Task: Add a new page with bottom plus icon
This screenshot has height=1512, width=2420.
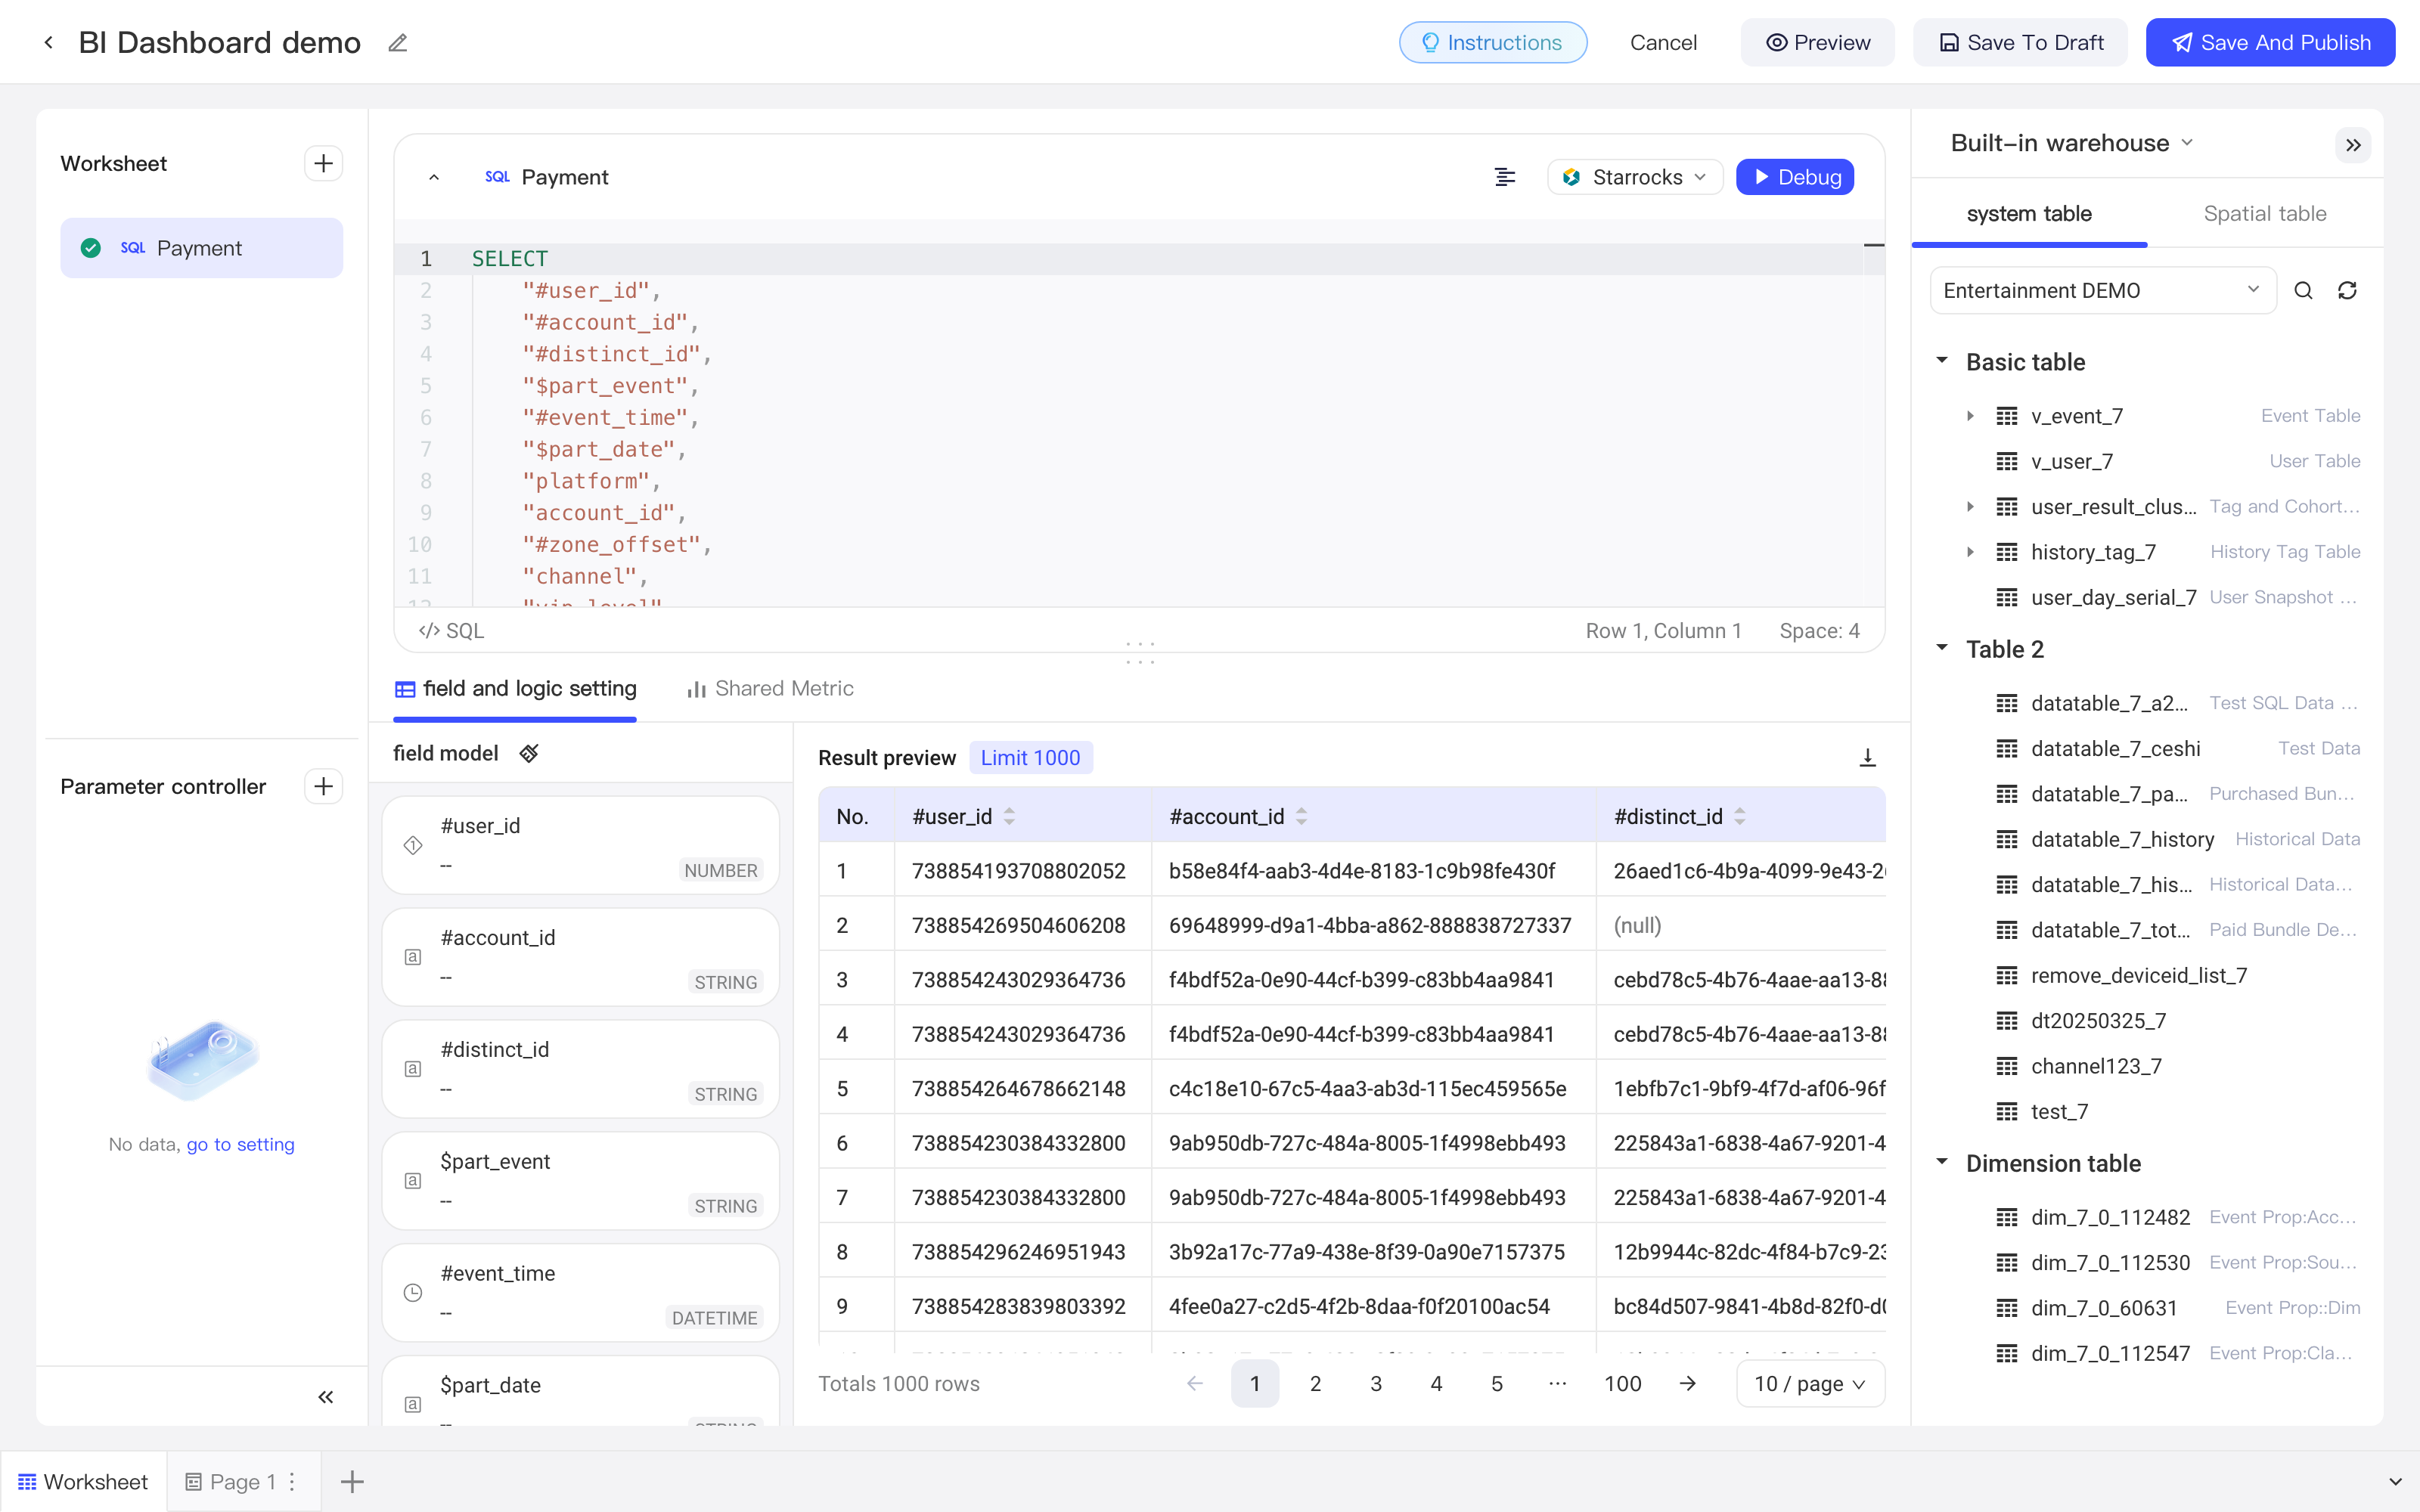Action: coord(352,1481)
